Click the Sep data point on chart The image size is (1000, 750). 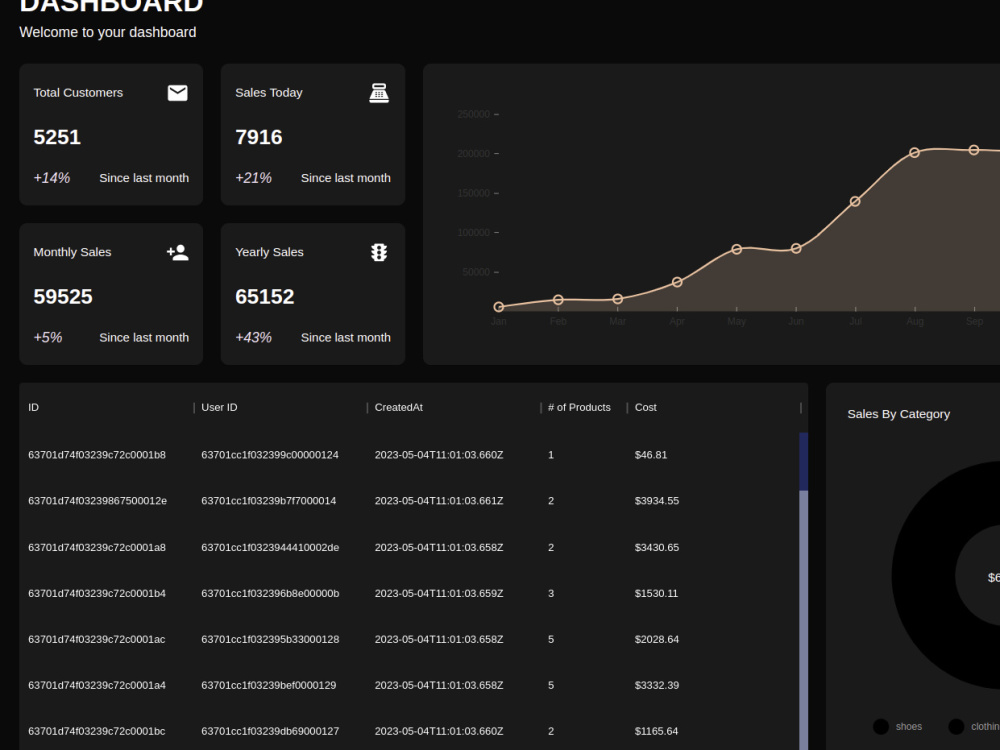(974, 151)
